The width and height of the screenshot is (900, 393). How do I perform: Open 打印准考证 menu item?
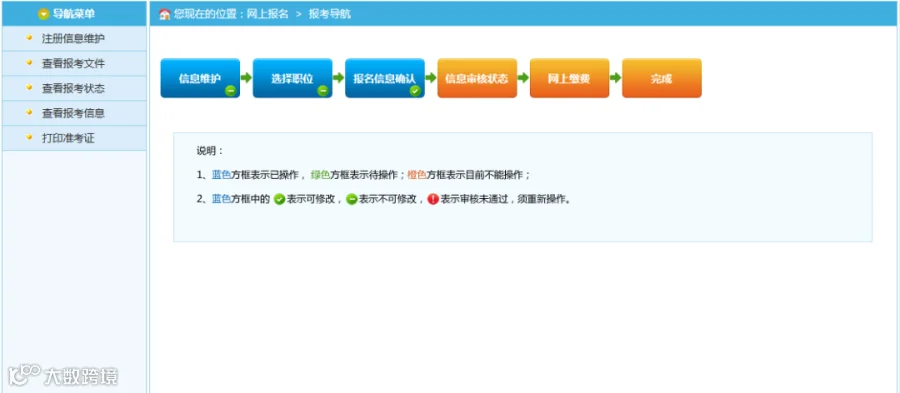pos(74,138)
